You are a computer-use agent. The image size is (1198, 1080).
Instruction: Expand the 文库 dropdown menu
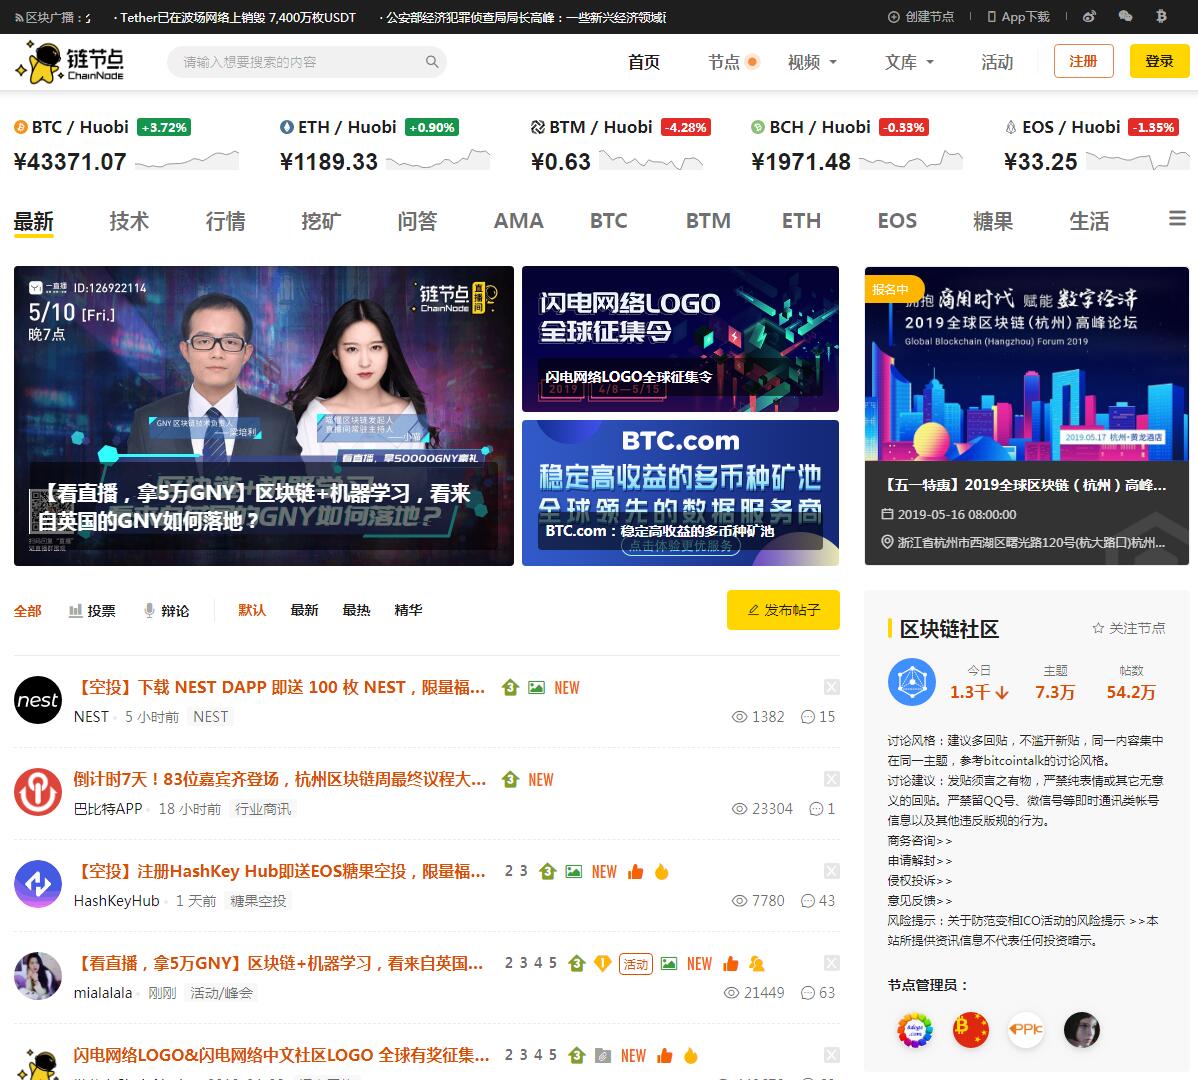tap(909, 62)
